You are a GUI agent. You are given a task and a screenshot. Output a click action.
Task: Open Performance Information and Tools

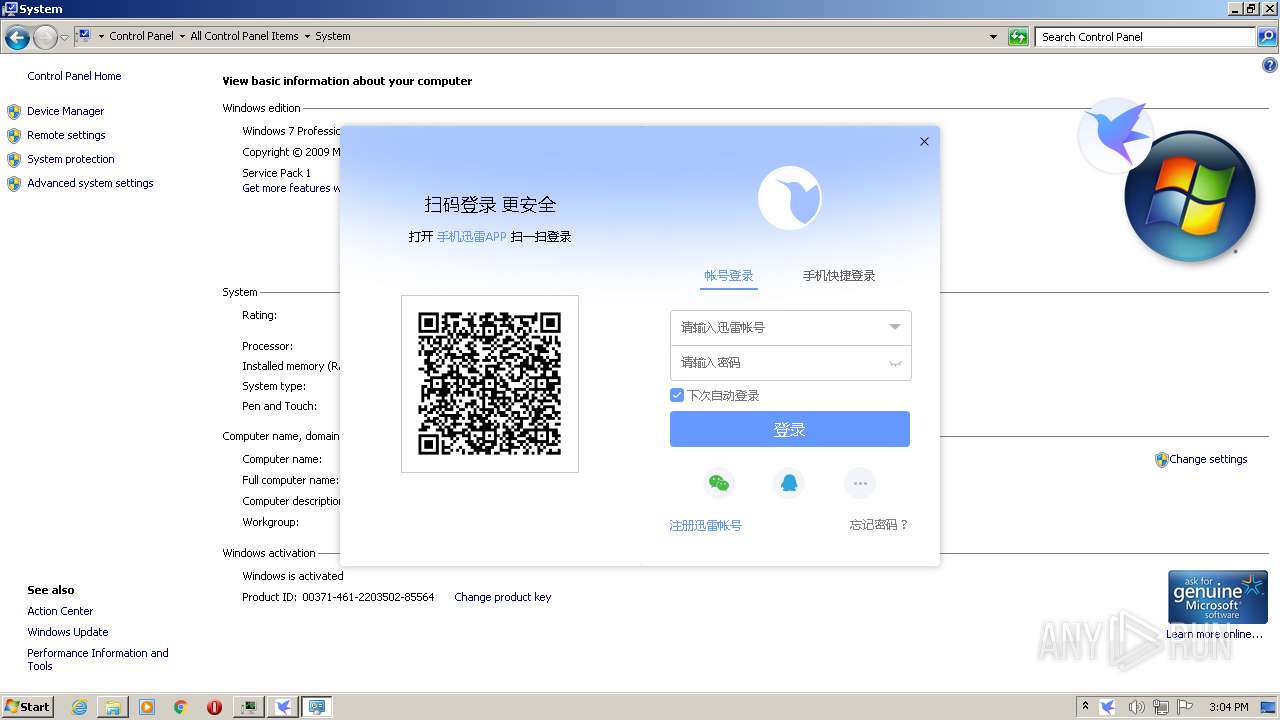(98, 659)
